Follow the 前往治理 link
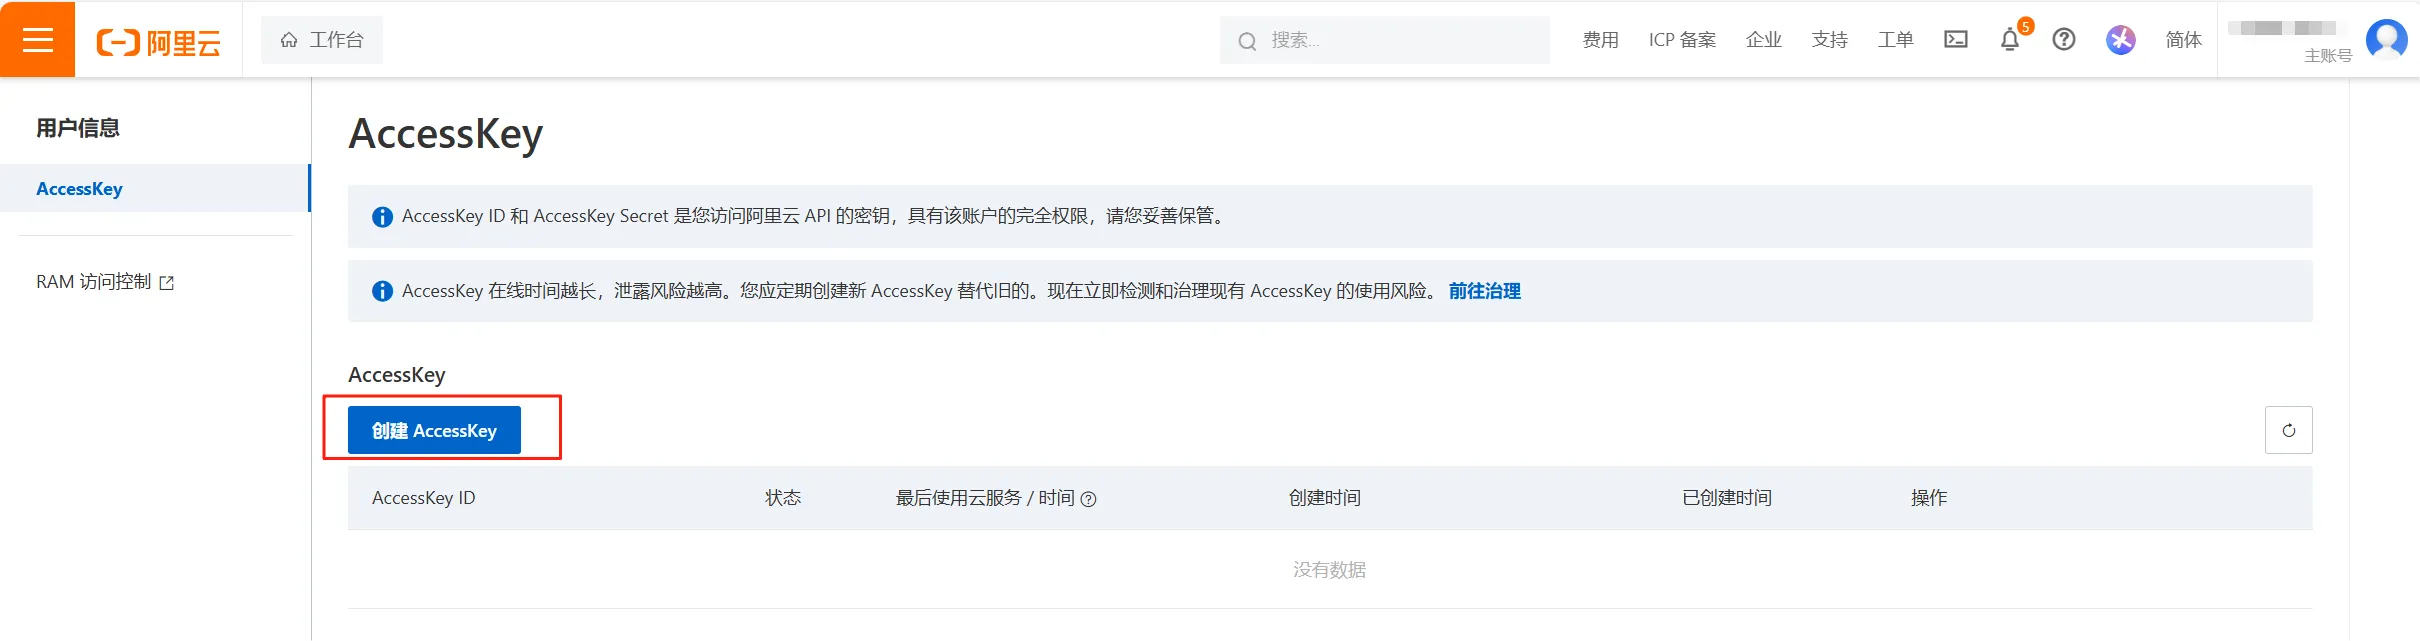2420x641 pixels. point(1485,291)
